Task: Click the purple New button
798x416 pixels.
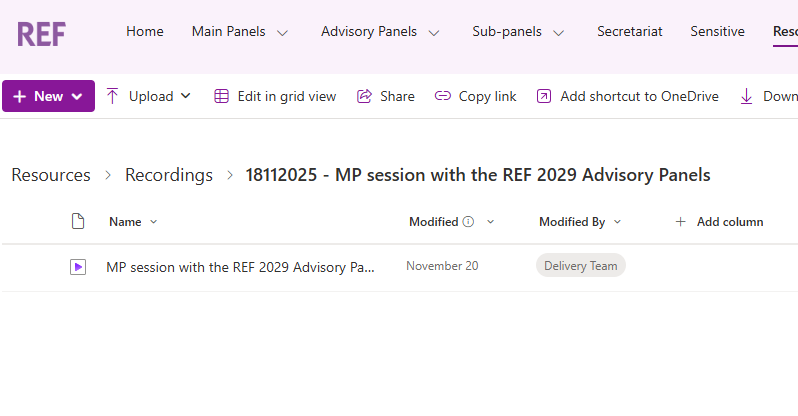Action: [48, 96]
